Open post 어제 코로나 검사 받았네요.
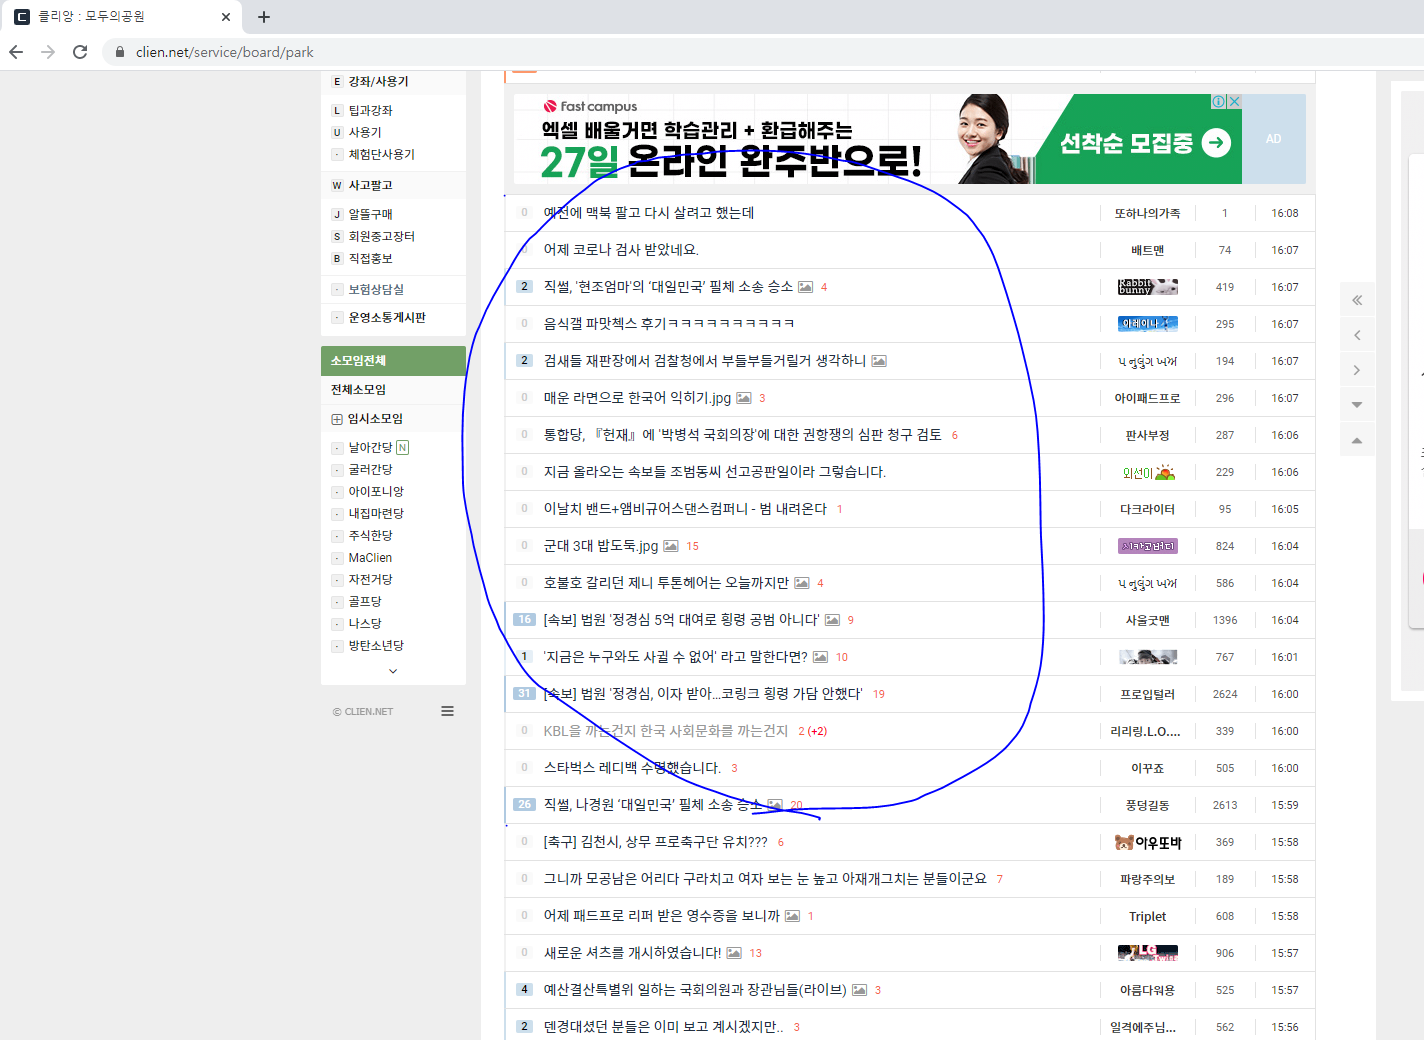1424x1040 pixels. point(621,250)
